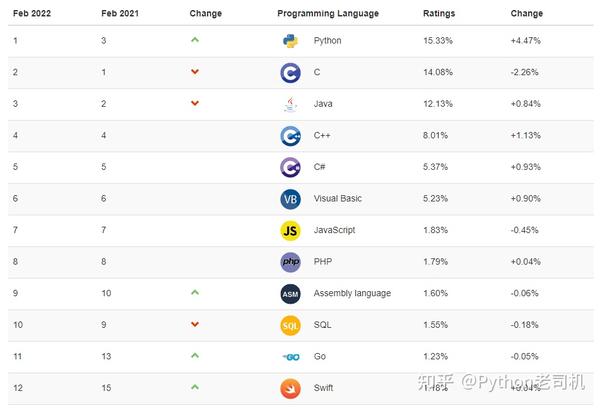600x408 pixels.
Task: Click the C++ logo icon
Action: click(290, 136)
